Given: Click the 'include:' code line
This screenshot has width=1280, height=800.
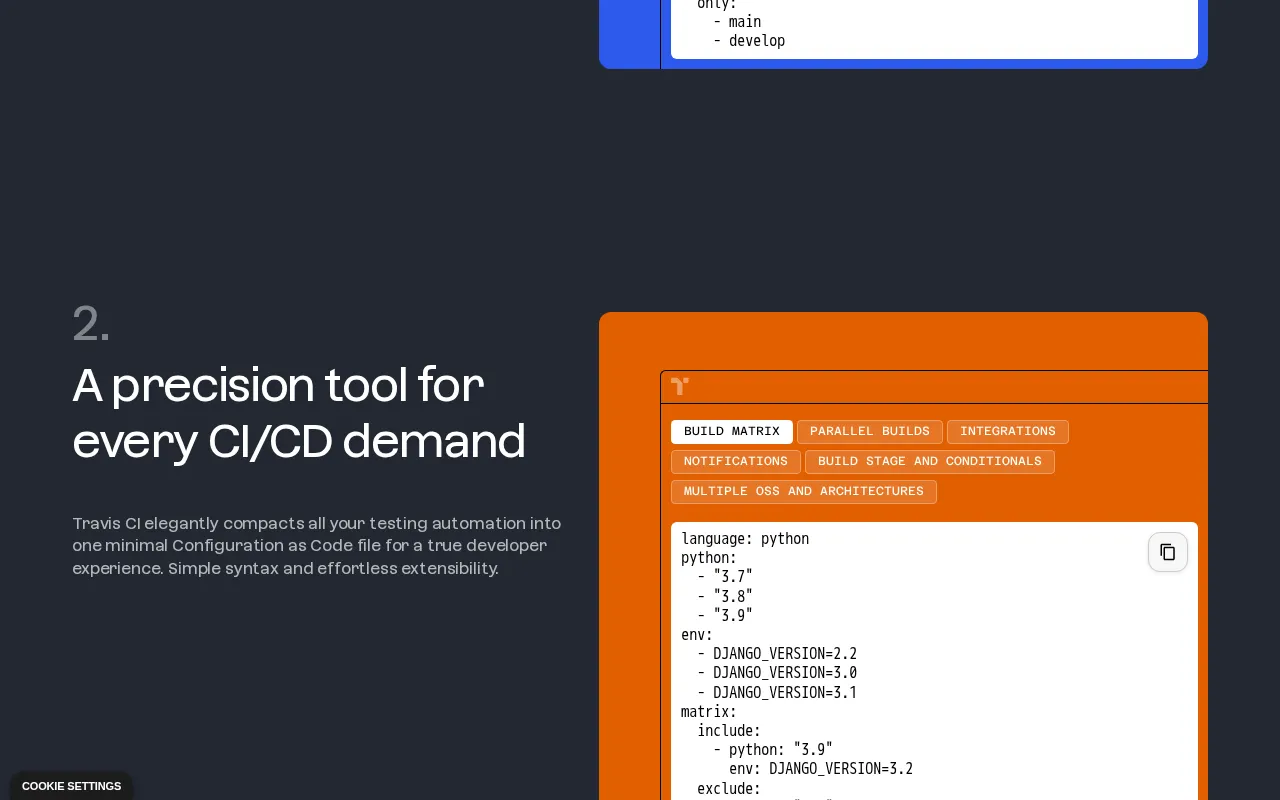Looking at the screenshot, I should pyautogui.click(x=729, y=731).
